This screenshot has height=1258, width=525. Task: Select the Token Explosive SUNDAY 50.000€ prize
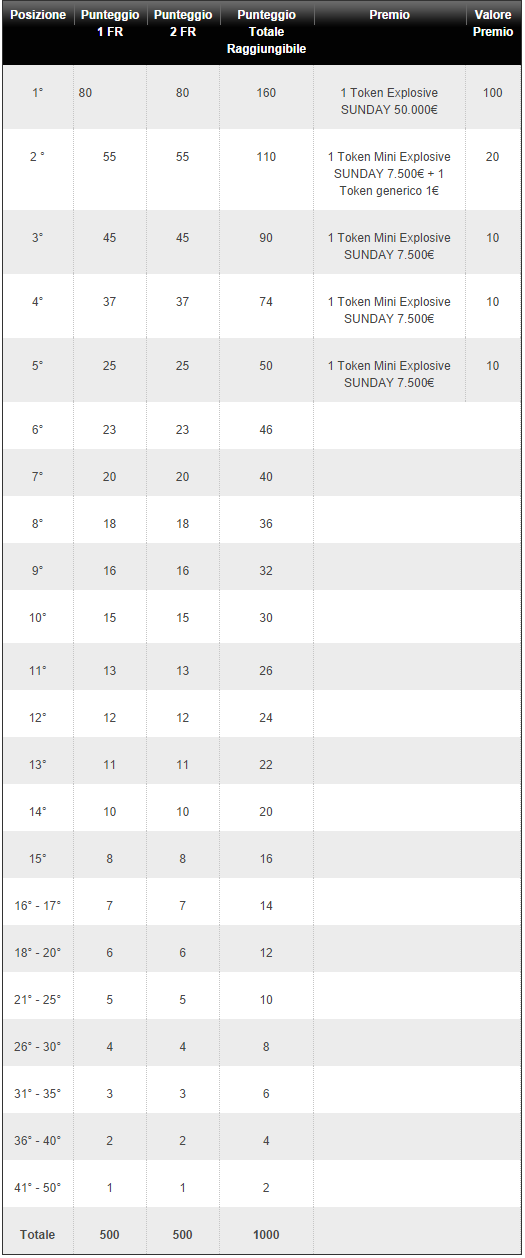click(x=389, y=101)
